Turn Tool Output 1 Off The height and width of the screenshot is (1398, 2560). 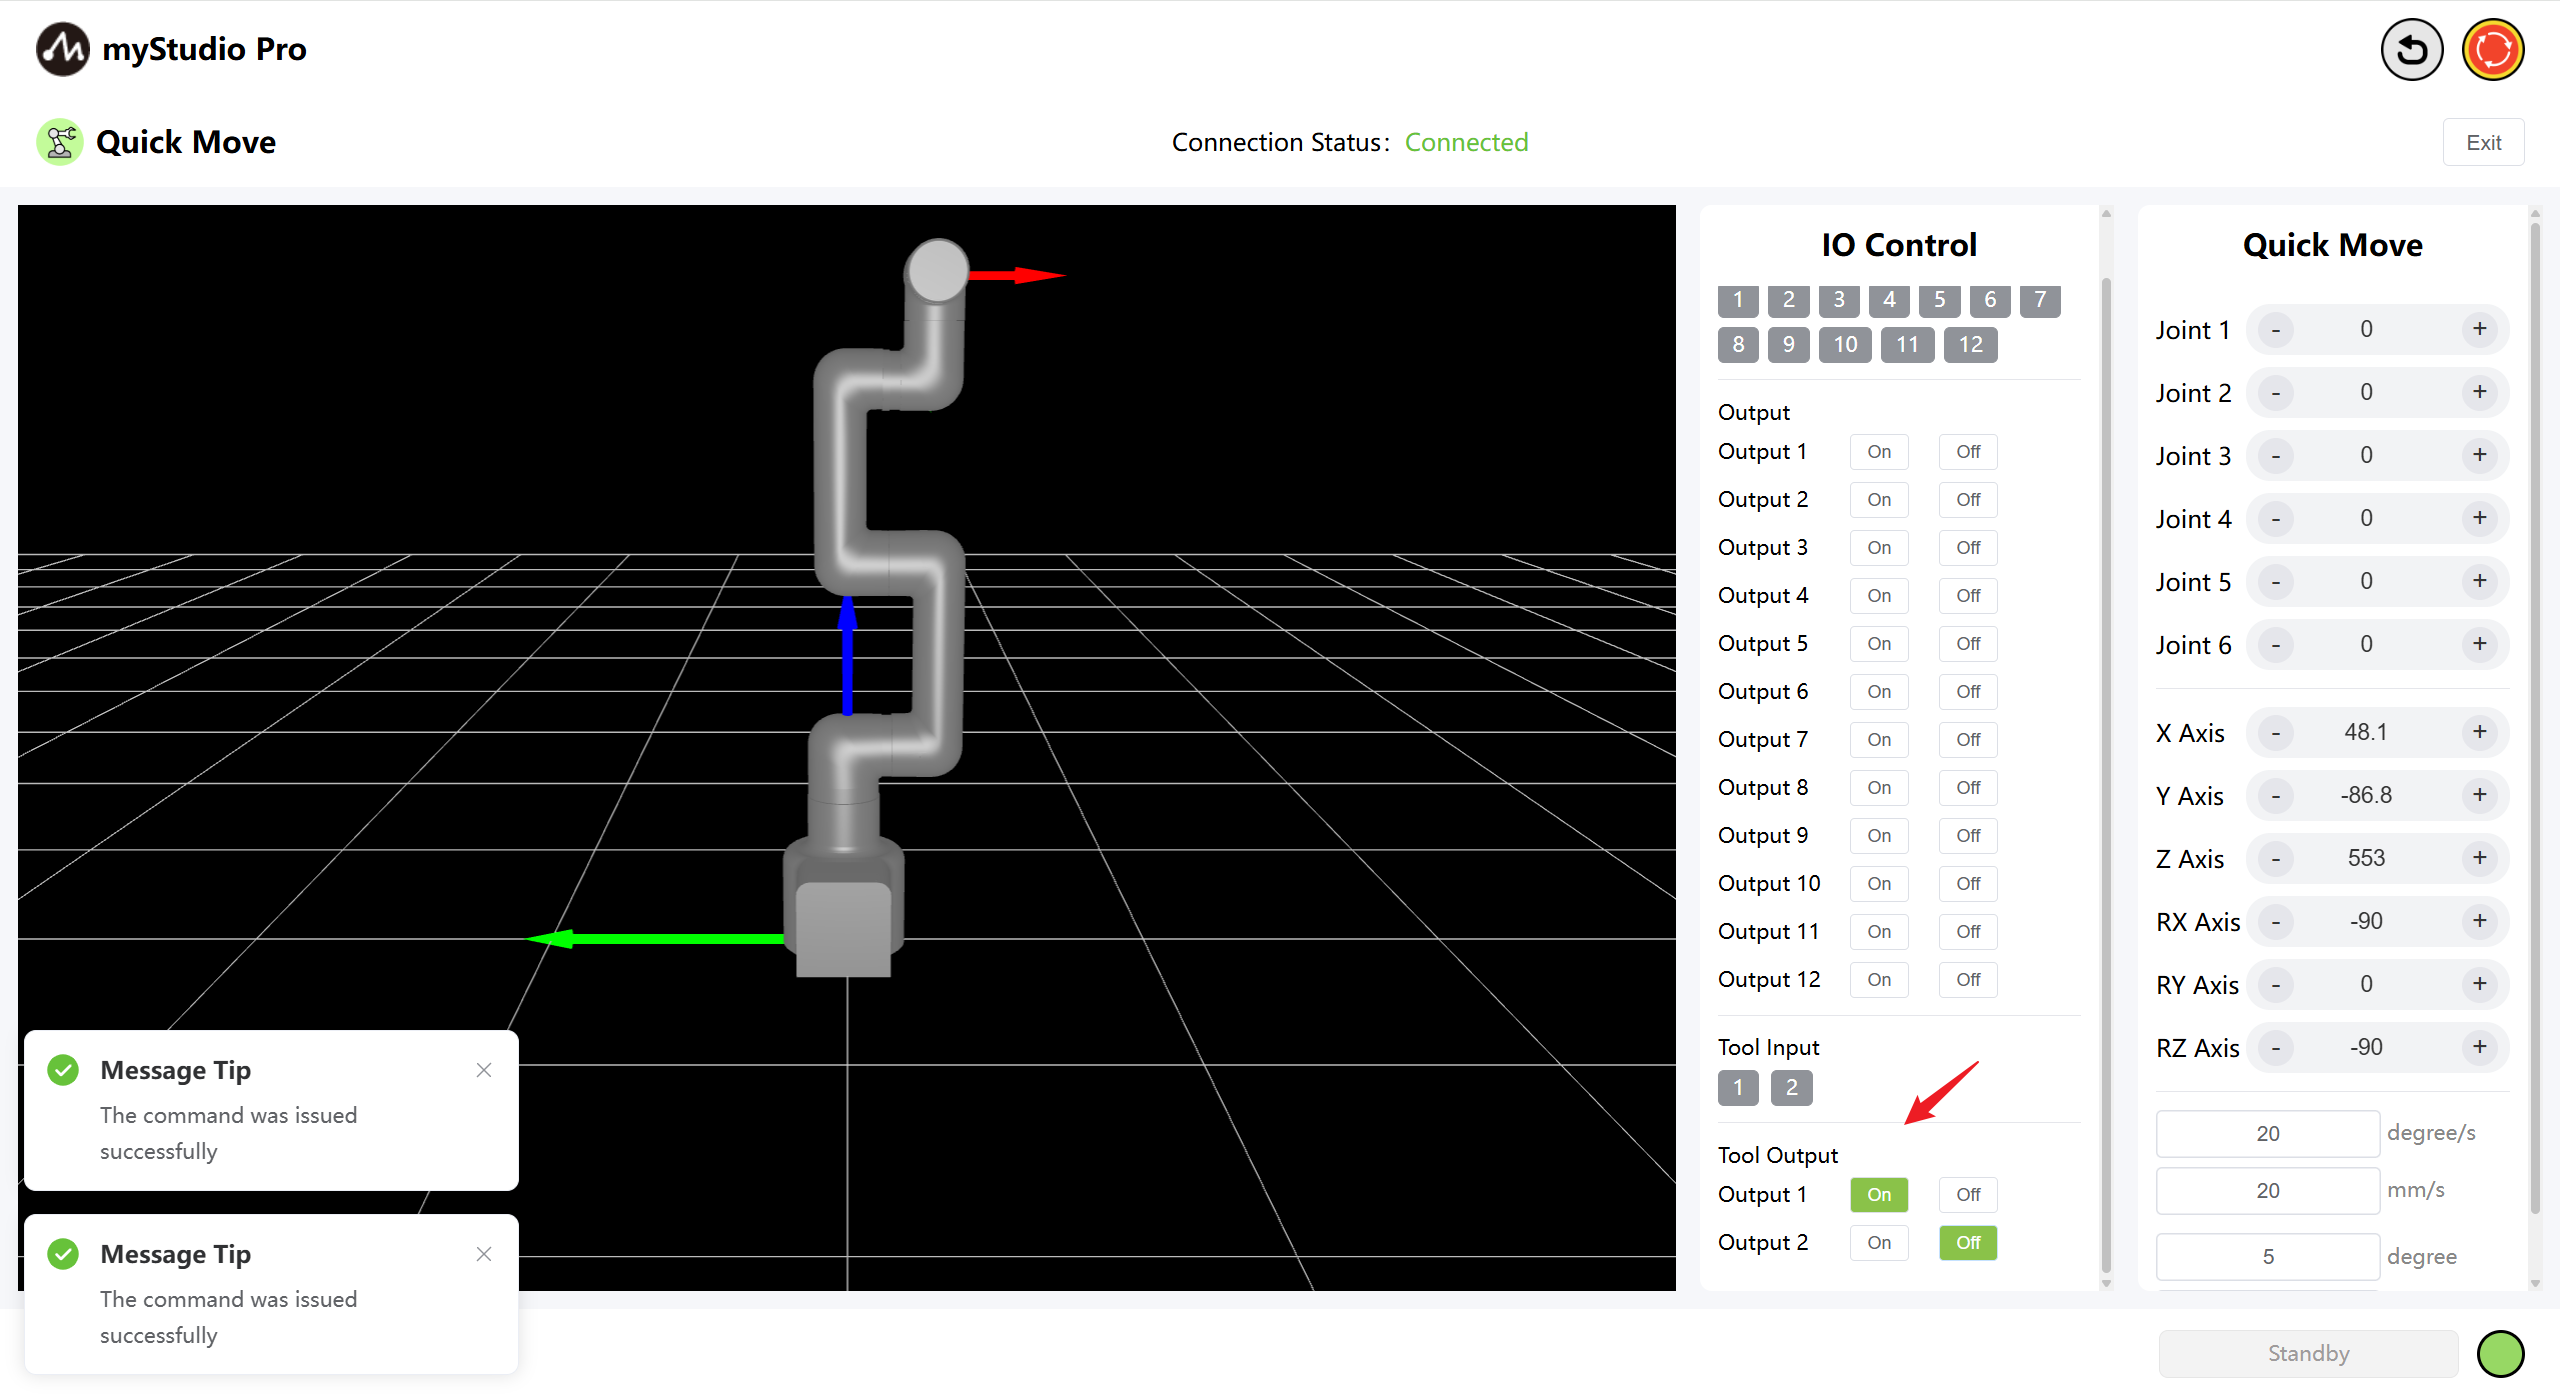click(x=1967, y=1195)
